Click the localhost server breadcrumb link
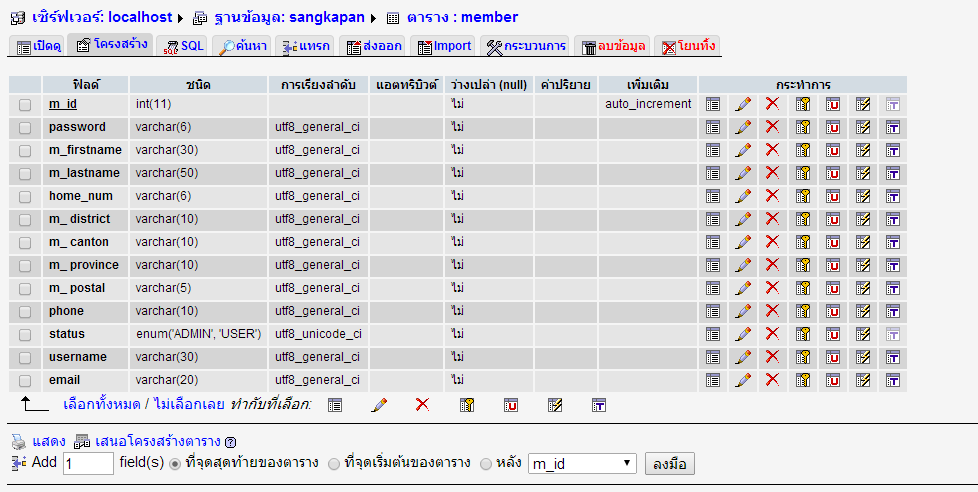The image size is (978, 492). [102, 17]
